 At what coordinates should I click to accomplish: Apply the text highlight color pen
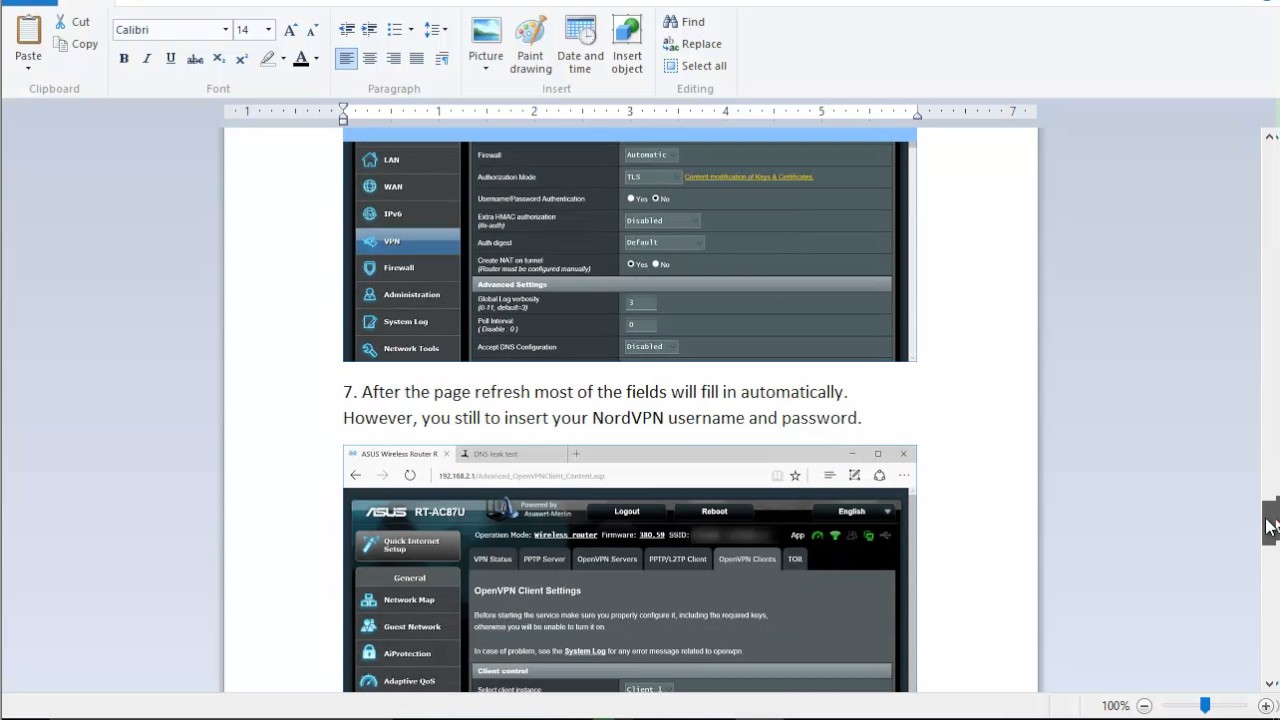point(267,59)
